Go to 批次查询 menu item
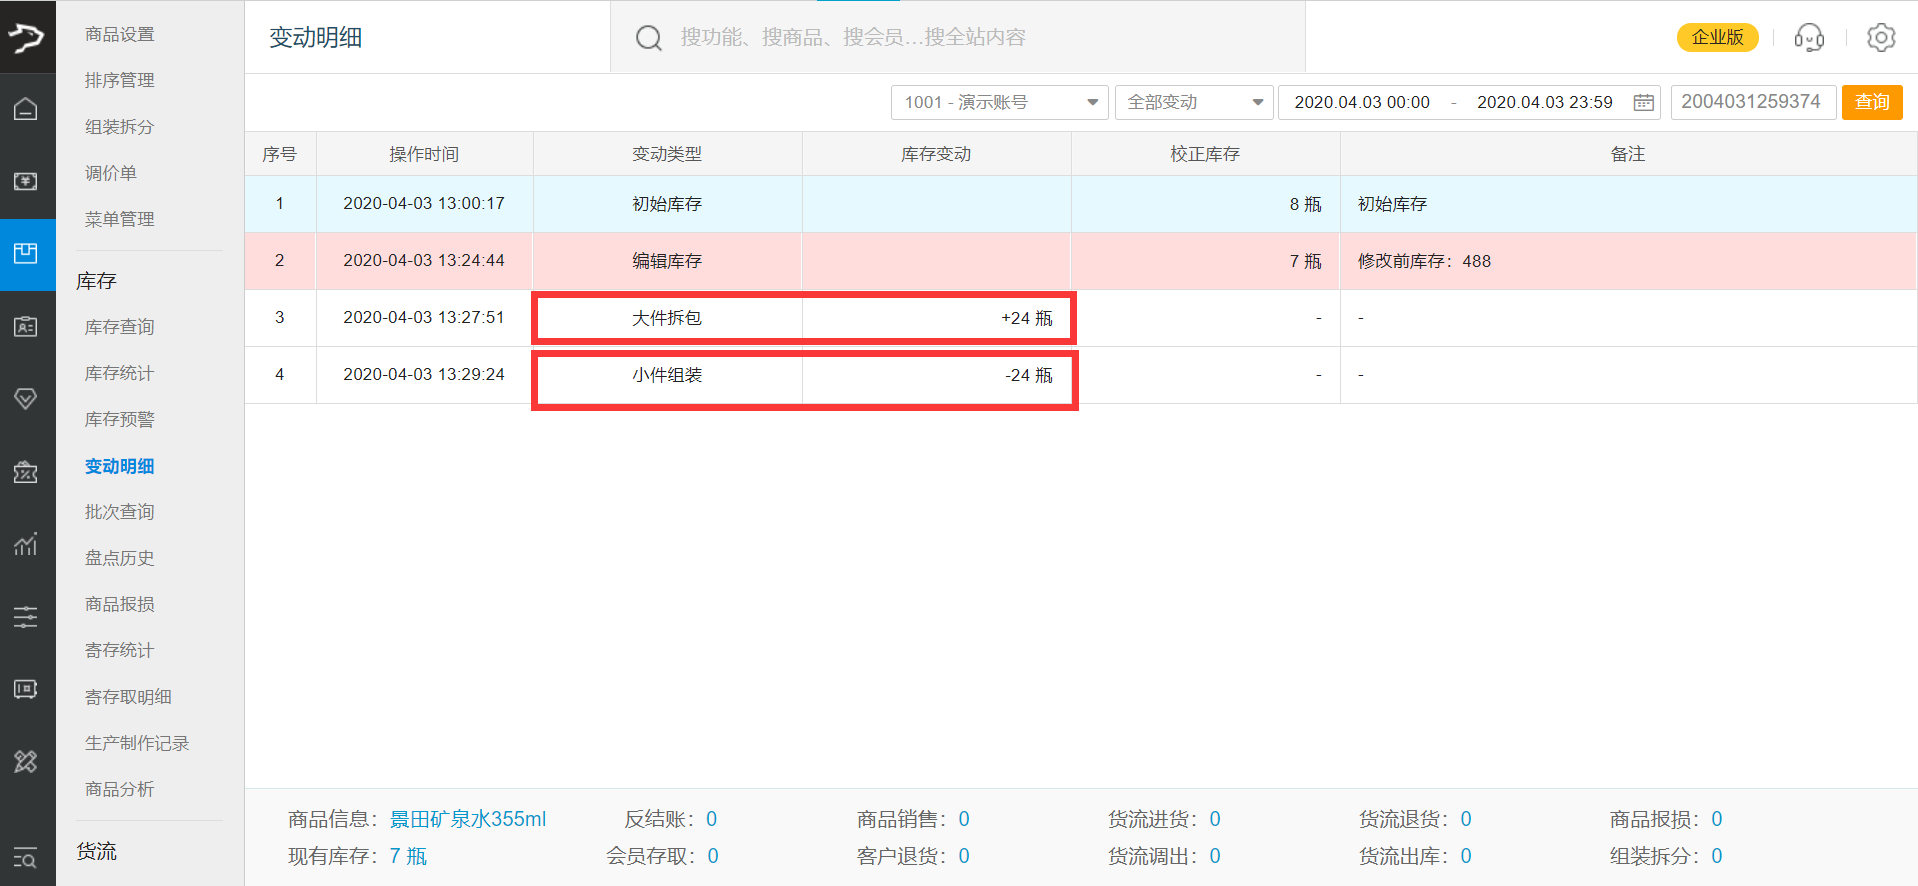The width and height of the screenshot is (1918, 886). [x=119, y=512]
